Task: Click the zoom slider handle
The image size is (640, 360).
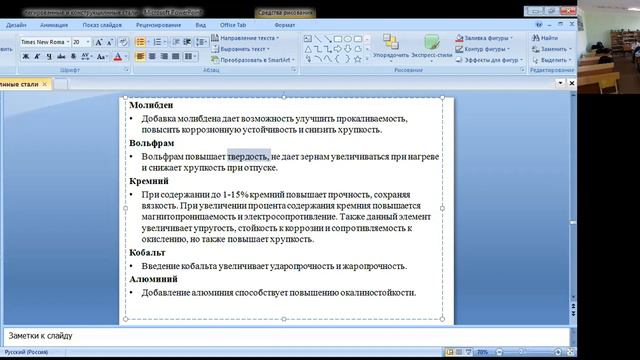Action: [x=521, y=352]
